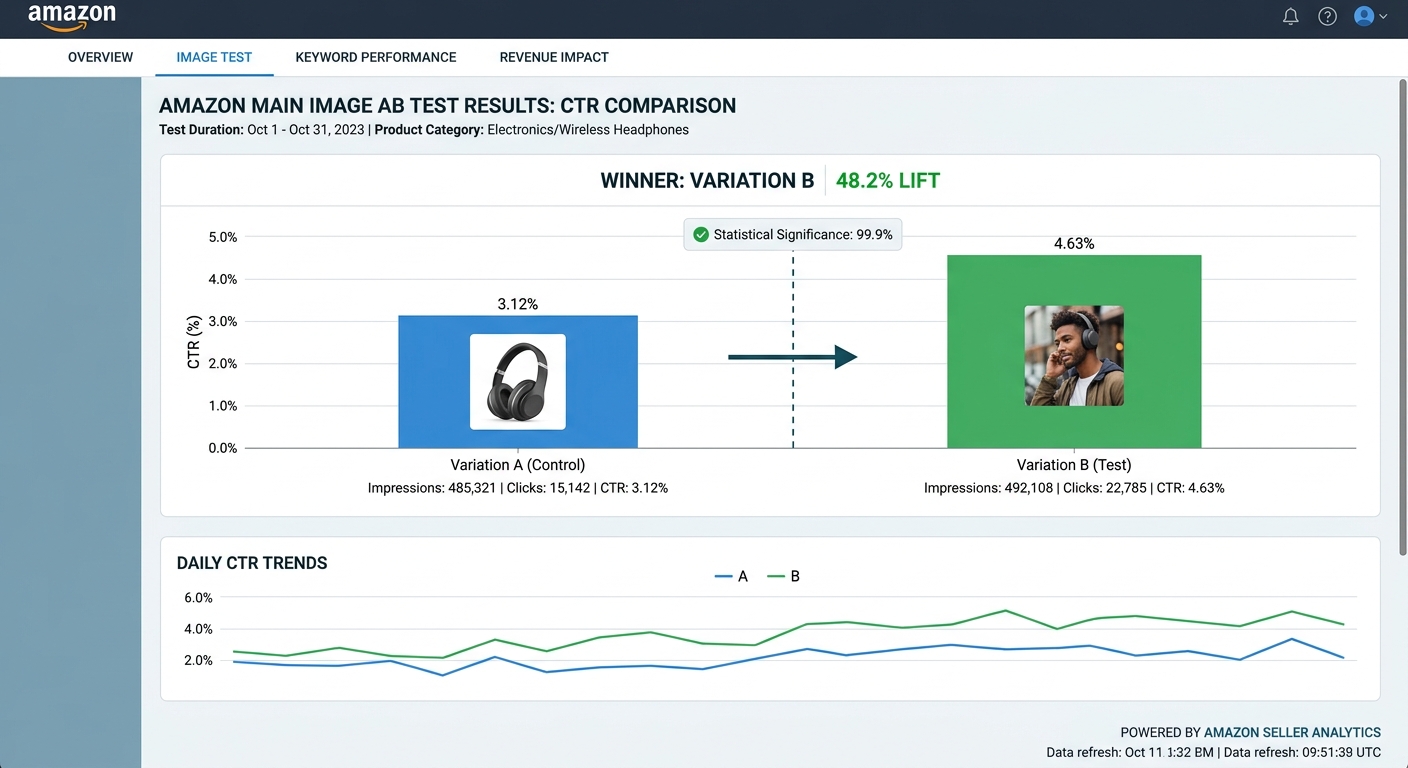Click the Variation A headphones thumbnail
1408x768 pixels.
click(518, 382)
